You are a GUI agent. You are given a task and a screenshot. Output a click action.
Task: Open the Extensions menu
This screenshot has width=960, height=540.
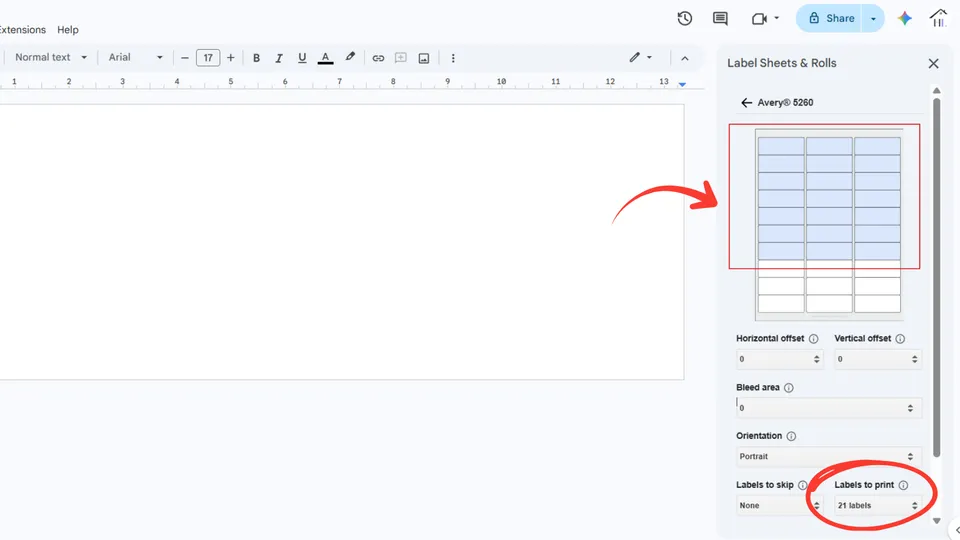23,29
